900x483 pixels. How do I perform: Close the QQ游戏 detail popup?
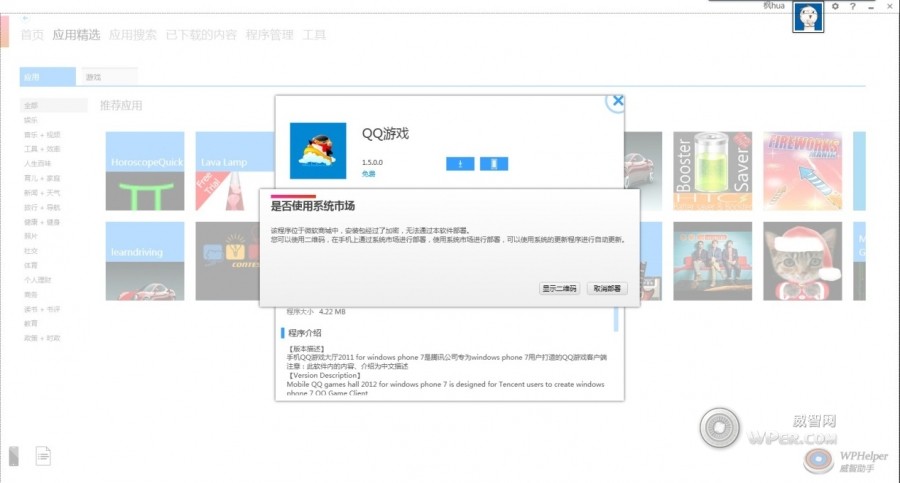[618, 101]
